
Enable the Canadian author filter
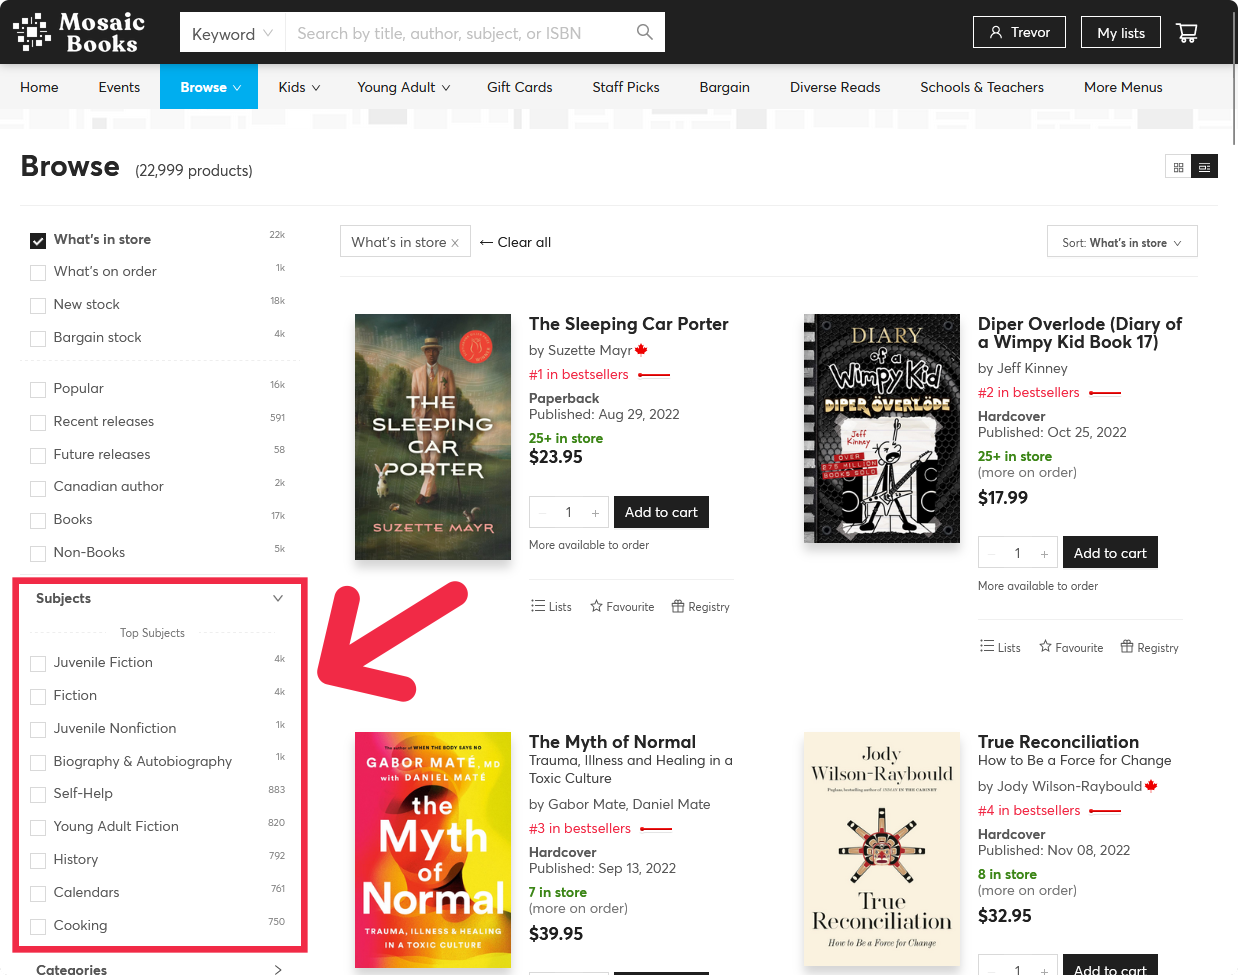click(x=38, y=488)
